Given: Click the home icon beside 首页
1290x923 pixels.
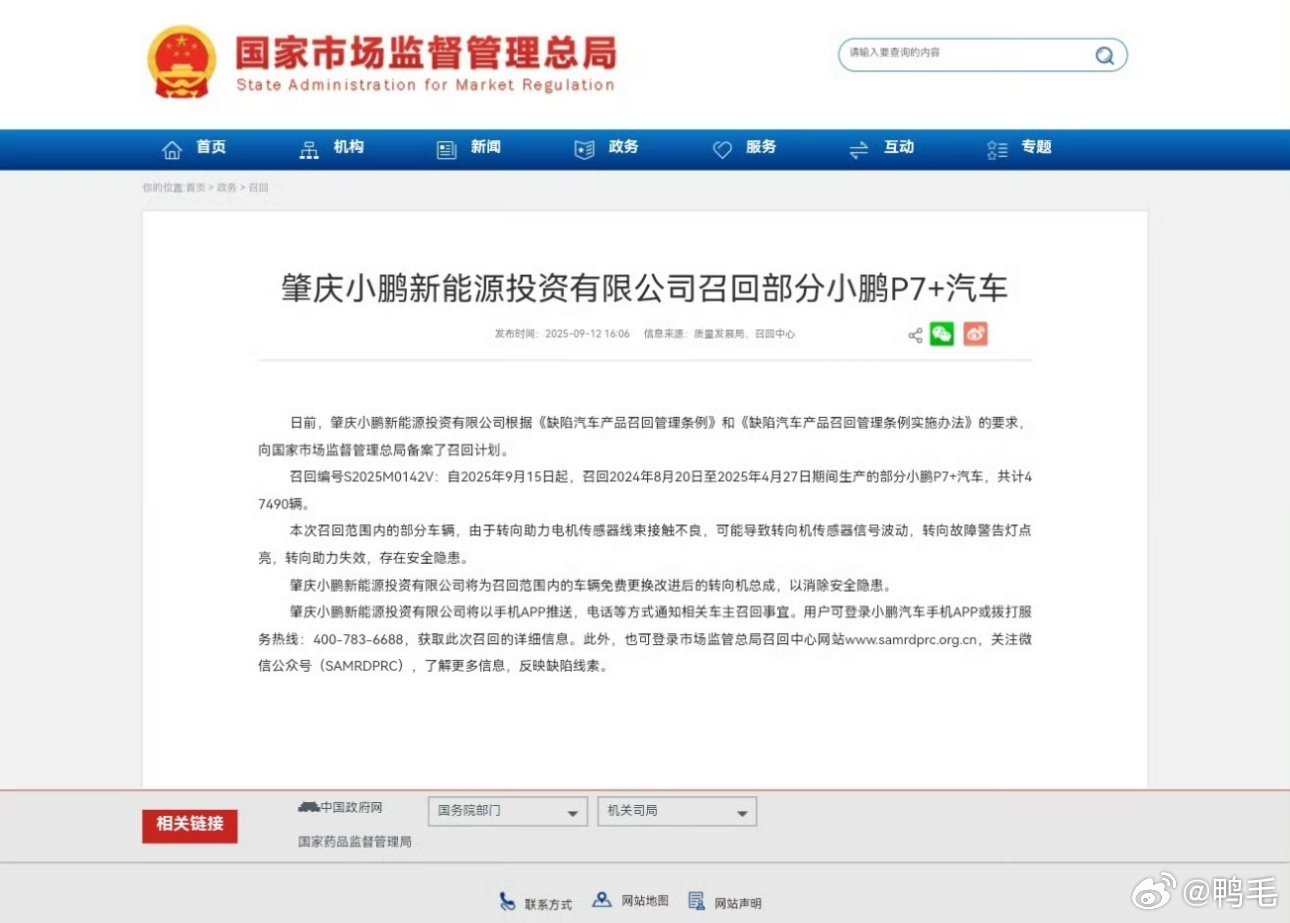Looking at the screenshot, I should coord(172,150).
